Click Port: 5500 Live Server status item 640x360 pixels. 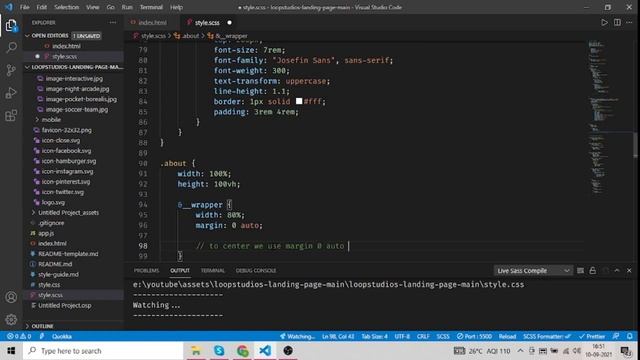coord(474,336)
